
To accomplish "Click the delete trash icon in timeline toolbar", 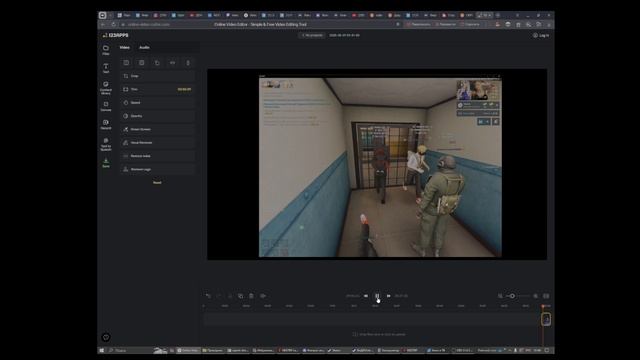I will (x=251, y=296).
